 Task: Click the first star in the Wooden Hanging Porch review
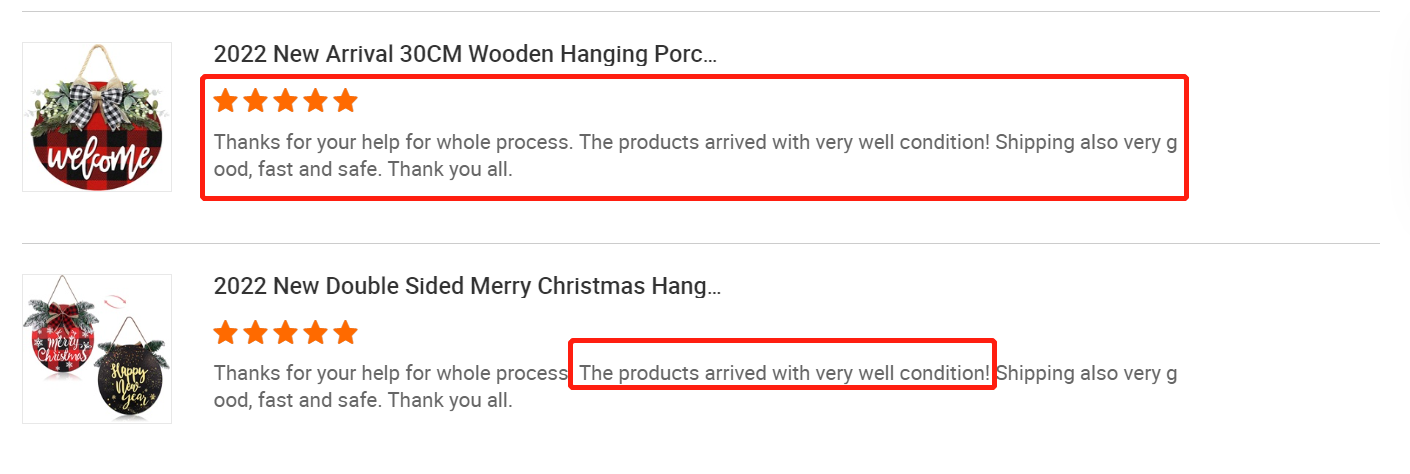226,100
